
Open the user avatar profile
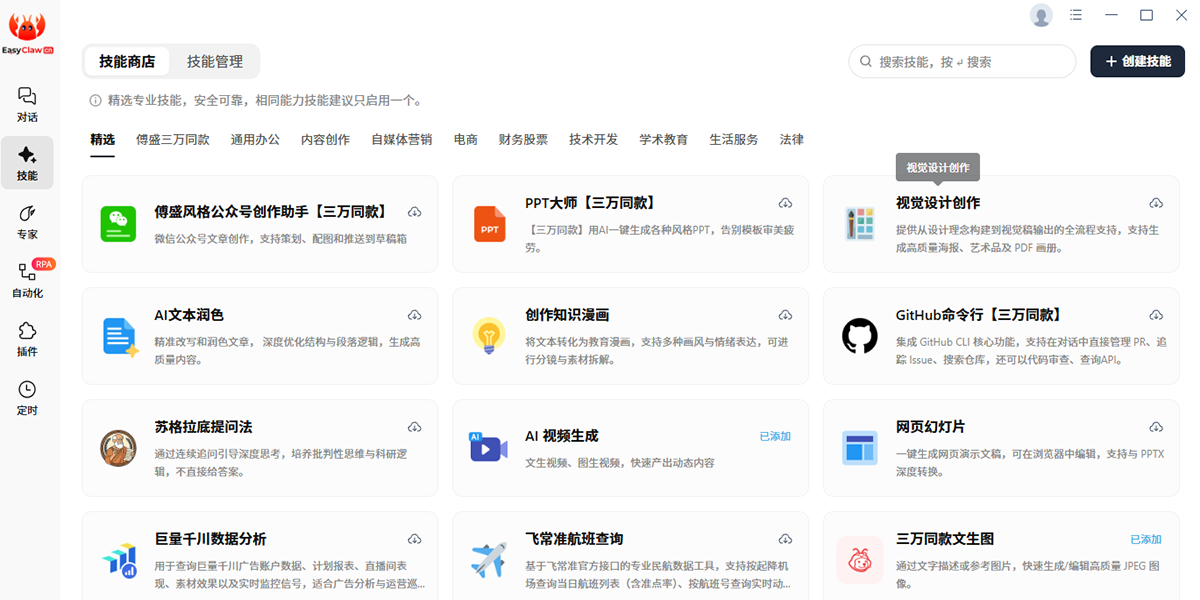1041,15
